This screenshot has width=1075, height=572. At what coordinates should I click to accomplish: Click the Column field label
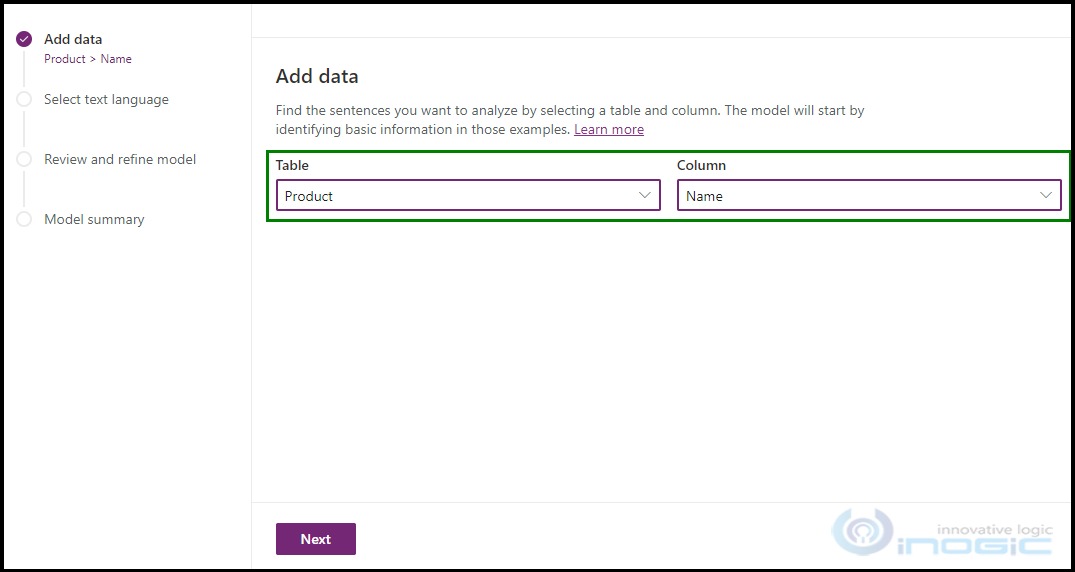point(701,165)
